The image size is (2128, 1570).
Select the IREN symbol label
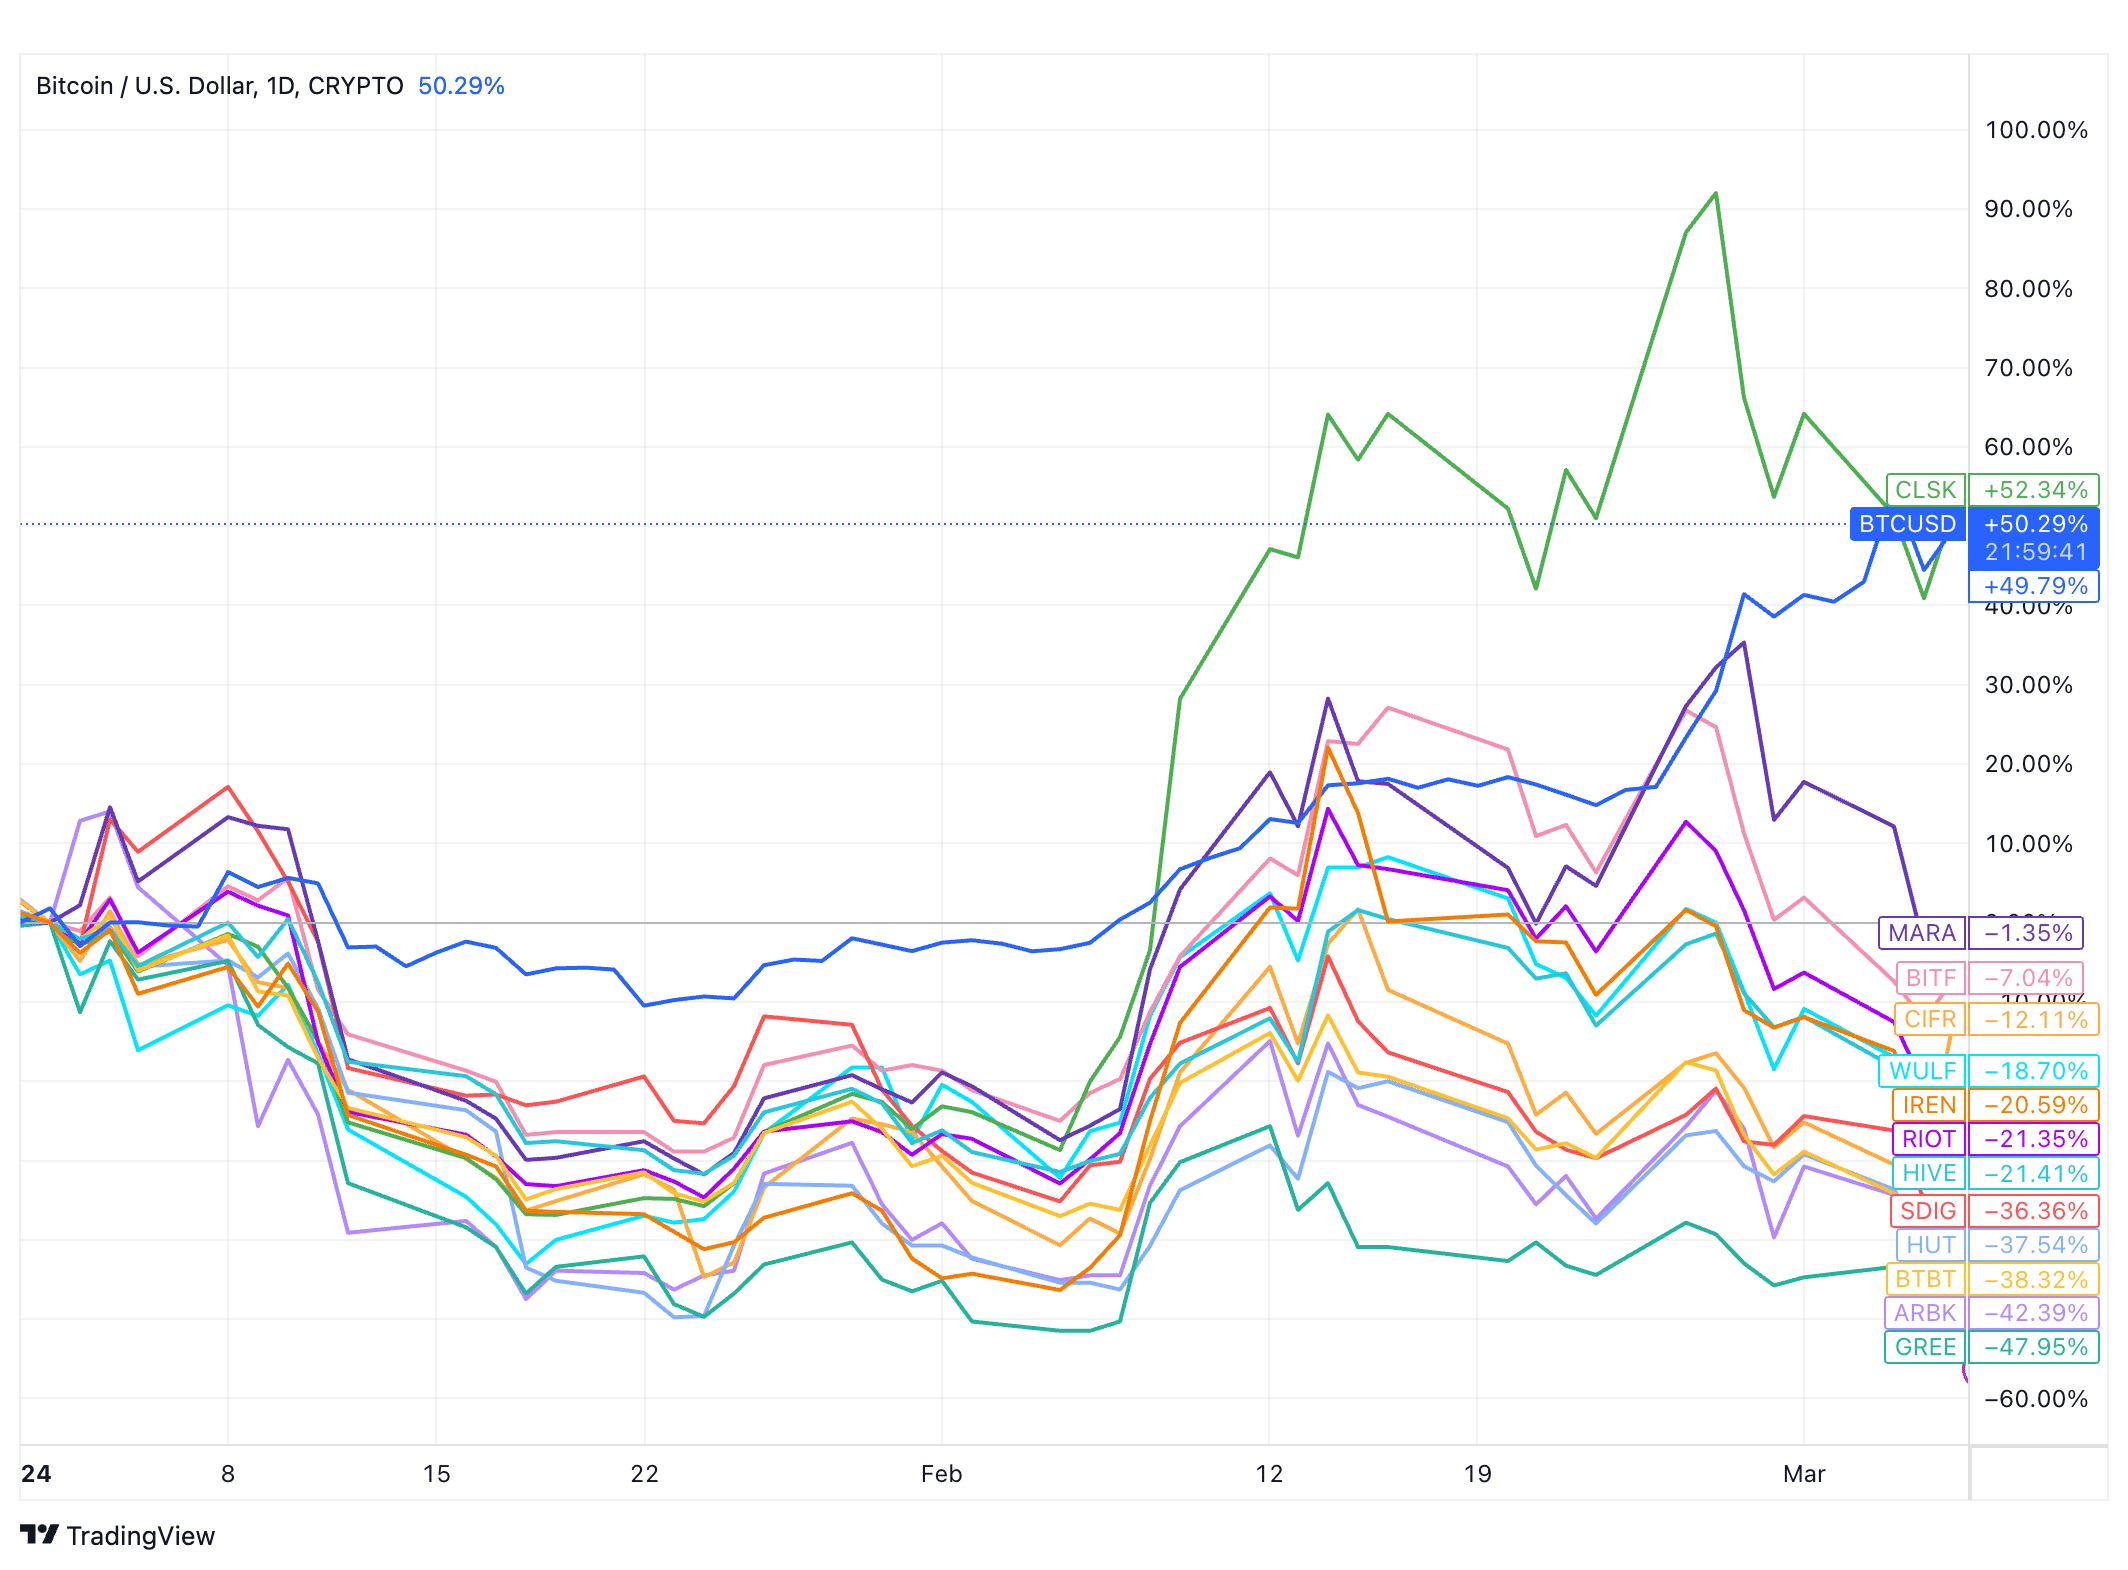(x=1928, y=1105)
